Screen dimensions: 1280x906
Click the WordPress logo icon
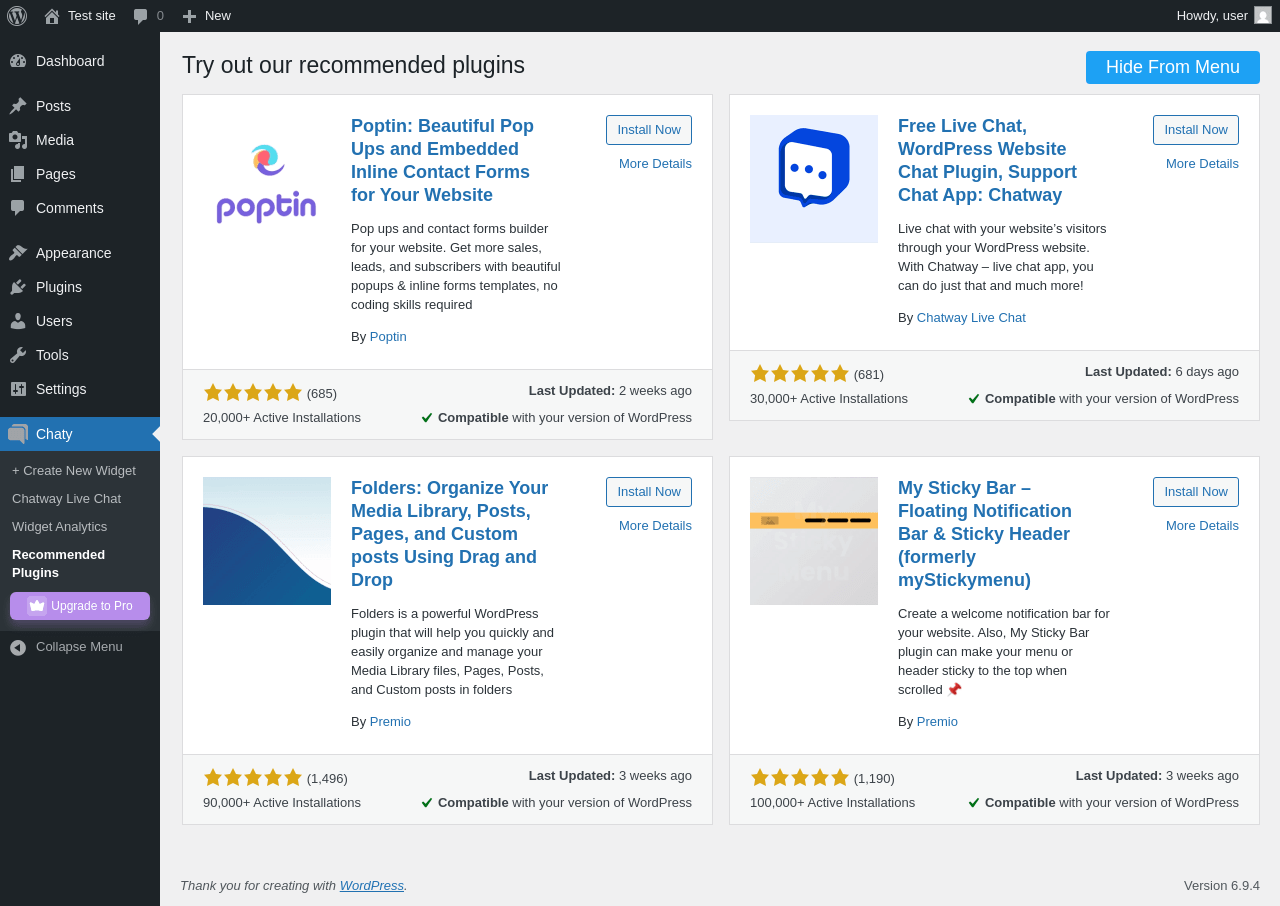coord(17,16)
